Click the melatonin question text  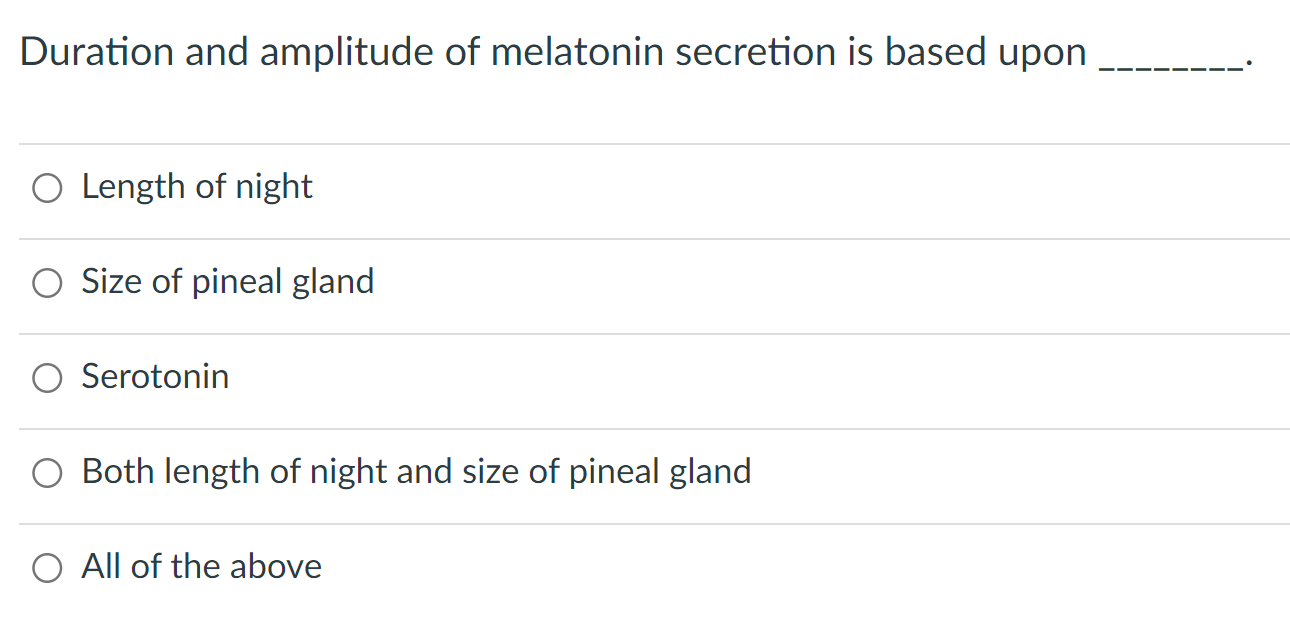pyautogui.click(x=637, y=53)
